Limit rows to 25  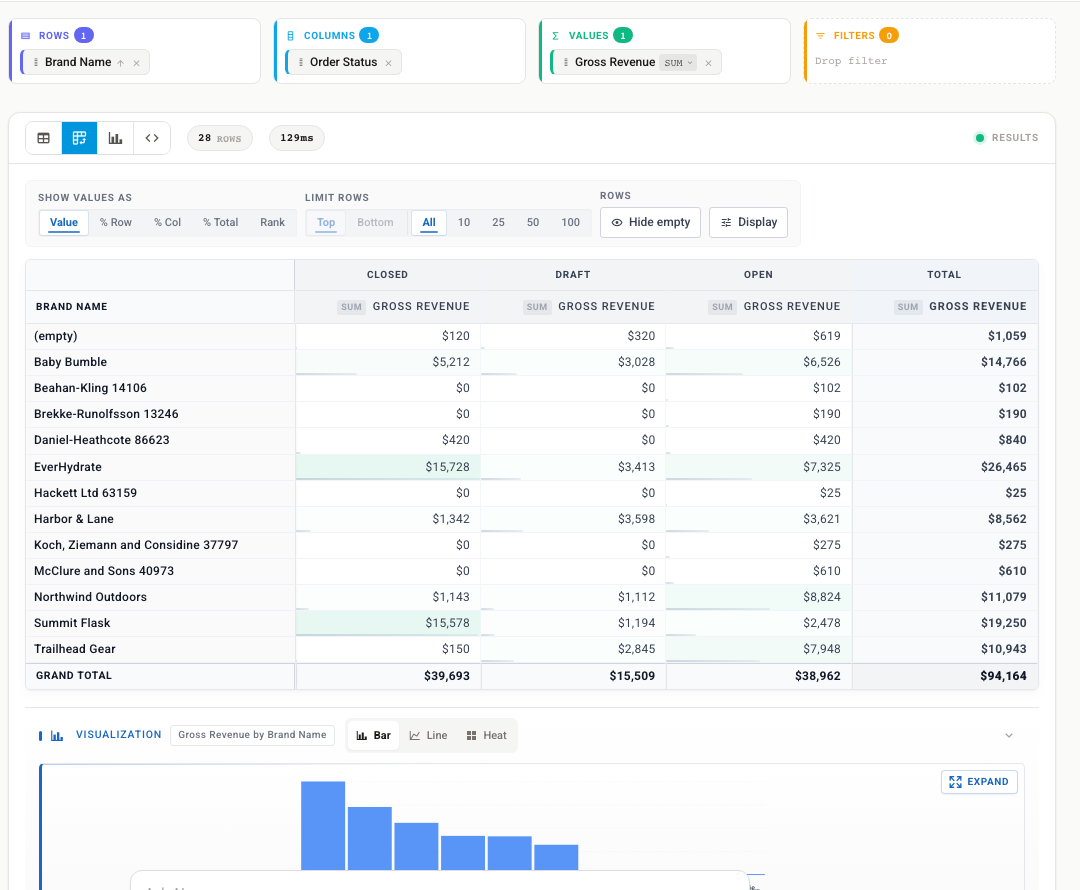coord(498,222)
